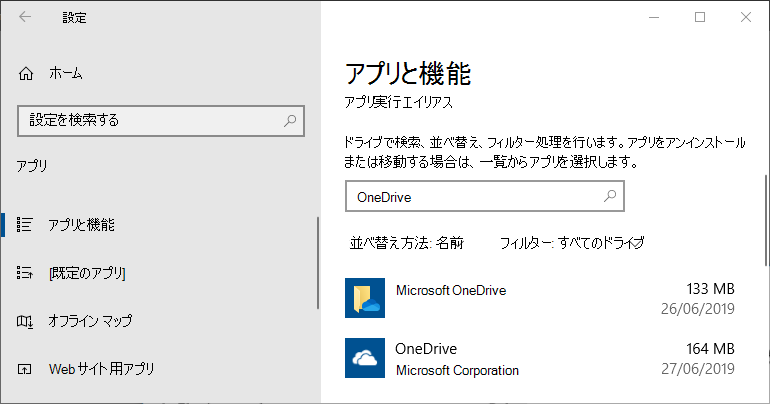Click the 26/06/2019 install date
This screenshot has height=404, width=770.
tap(698, 309)
